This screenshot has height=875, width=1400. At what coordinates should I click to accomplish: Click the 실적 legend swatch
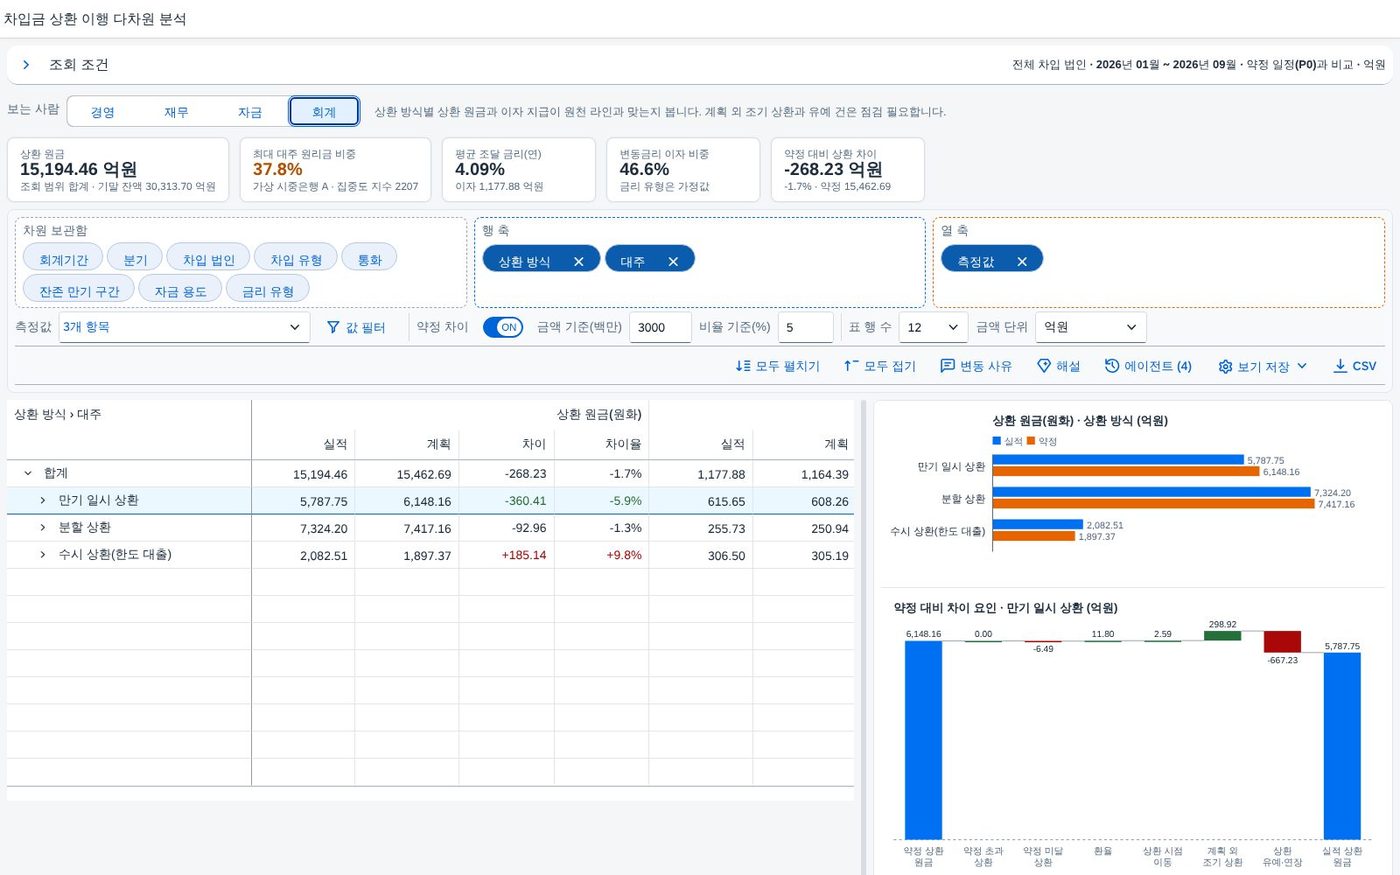(x=997, y=441)
